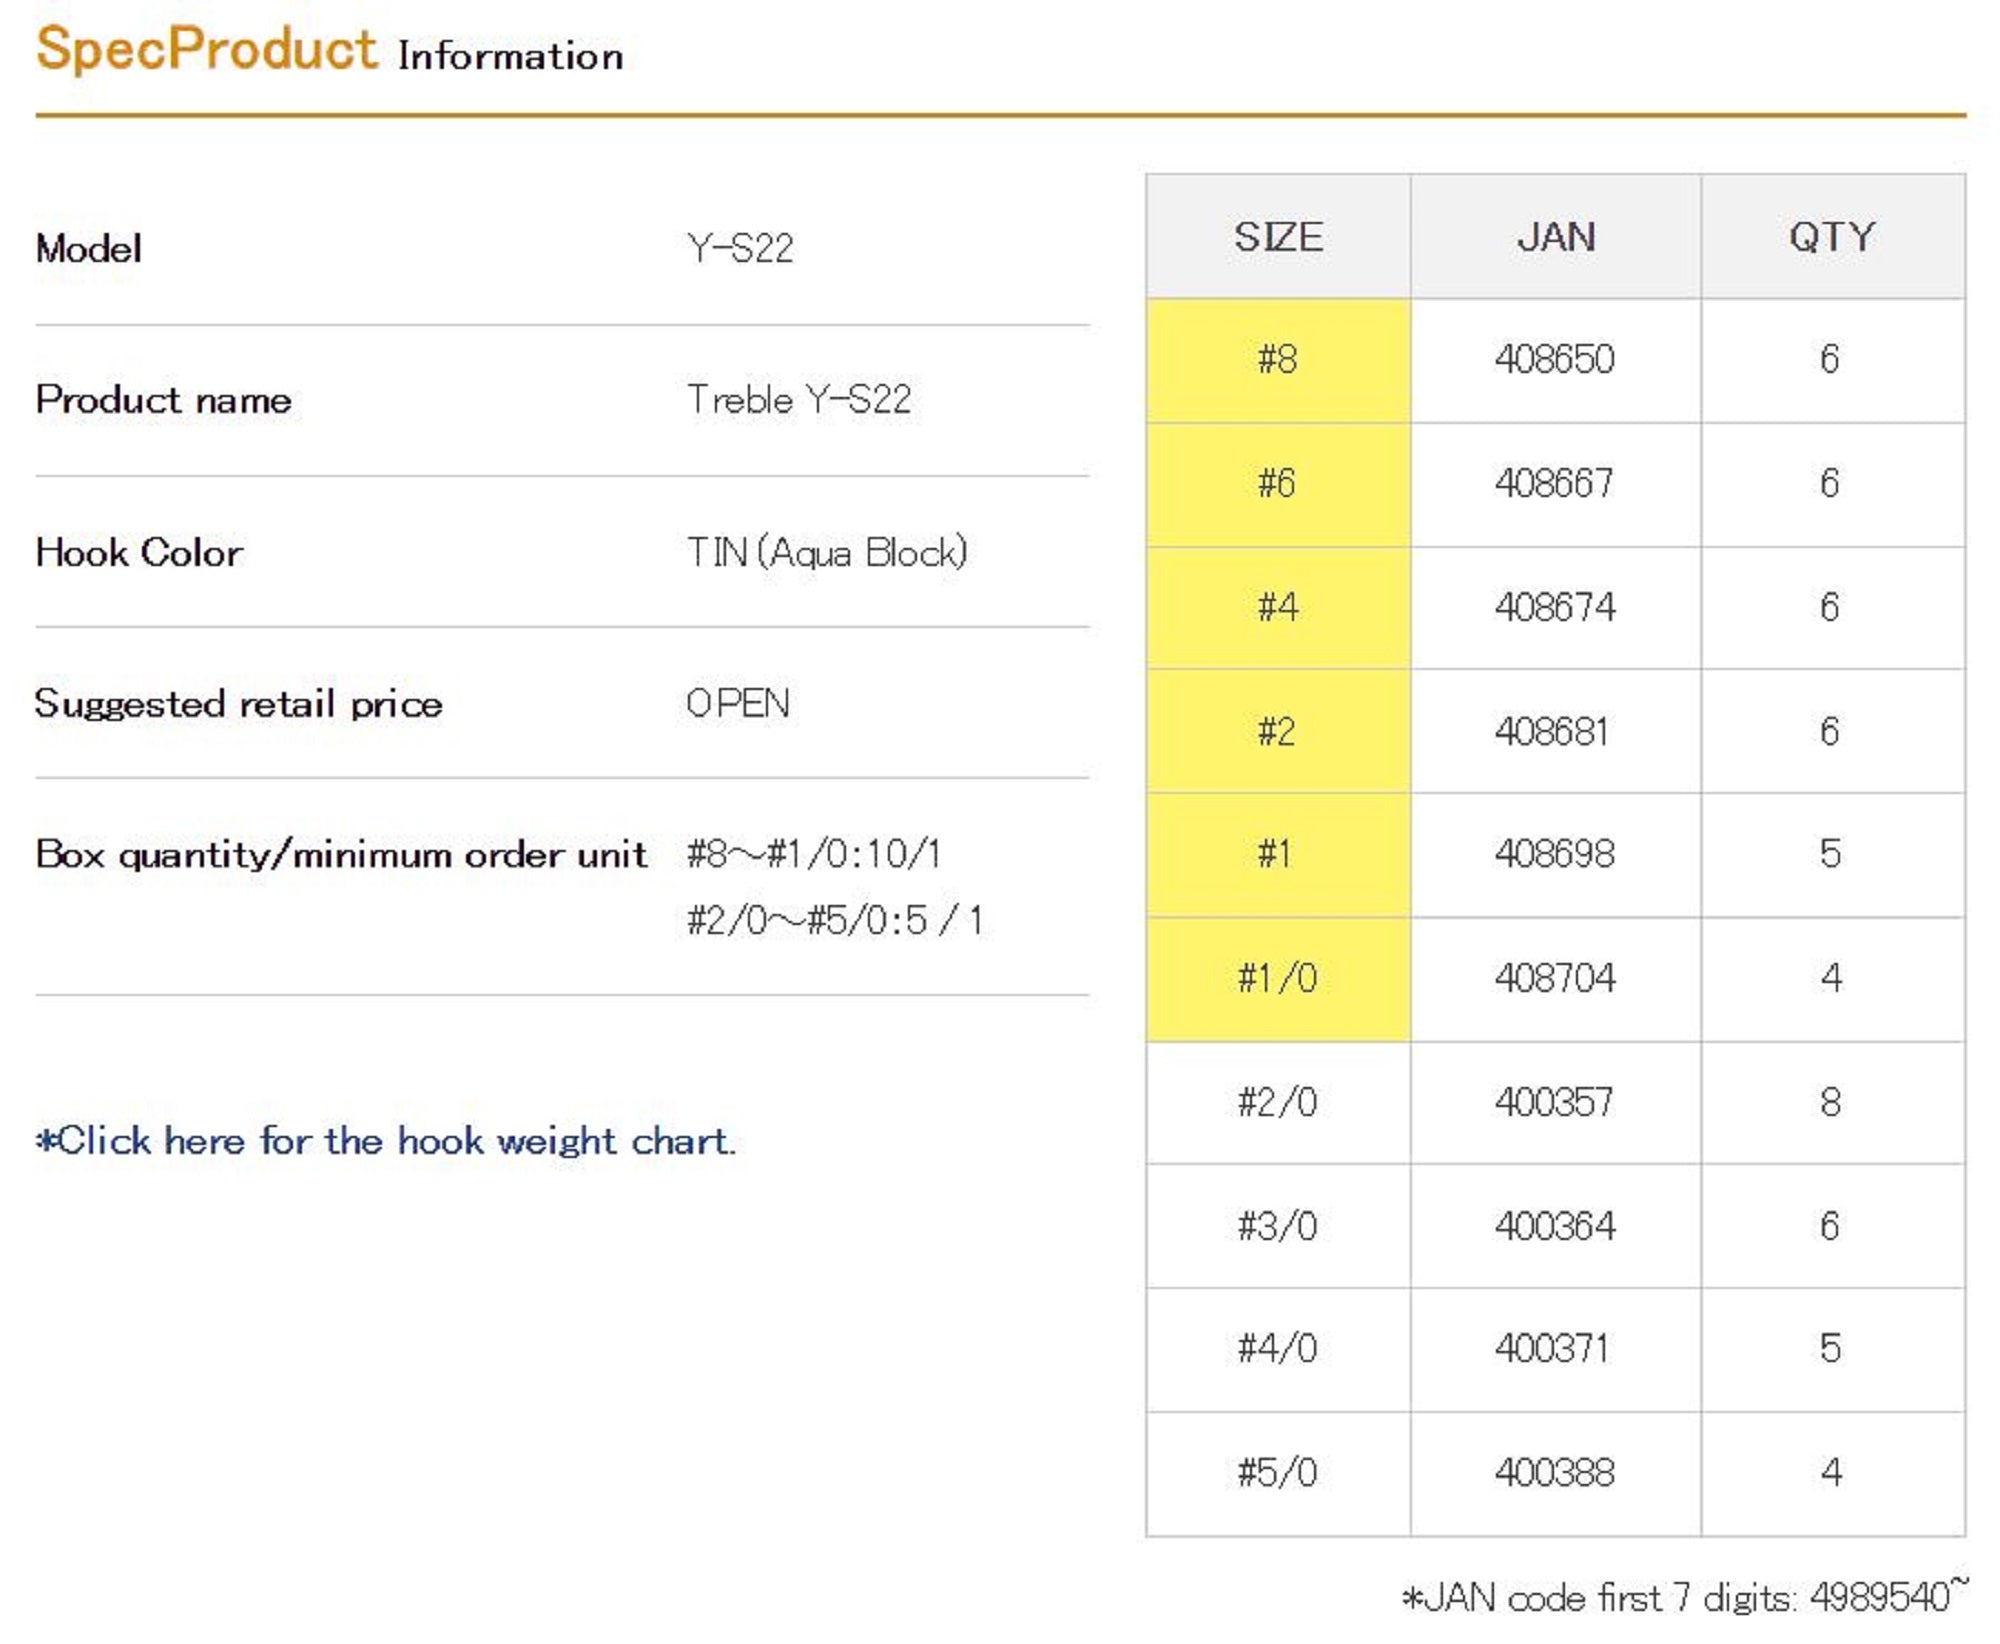This screenshot has width=2000, height=1644.
Task: Select the yellow #1/0 size cell
Action: click(x=1277, y=978)
